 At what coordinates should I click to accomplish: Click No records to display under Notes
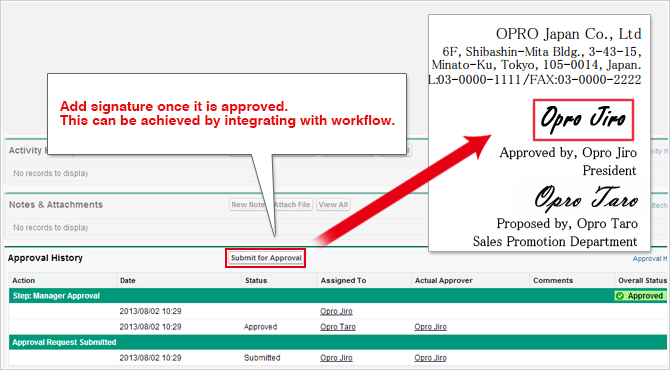tap(51, 228)
